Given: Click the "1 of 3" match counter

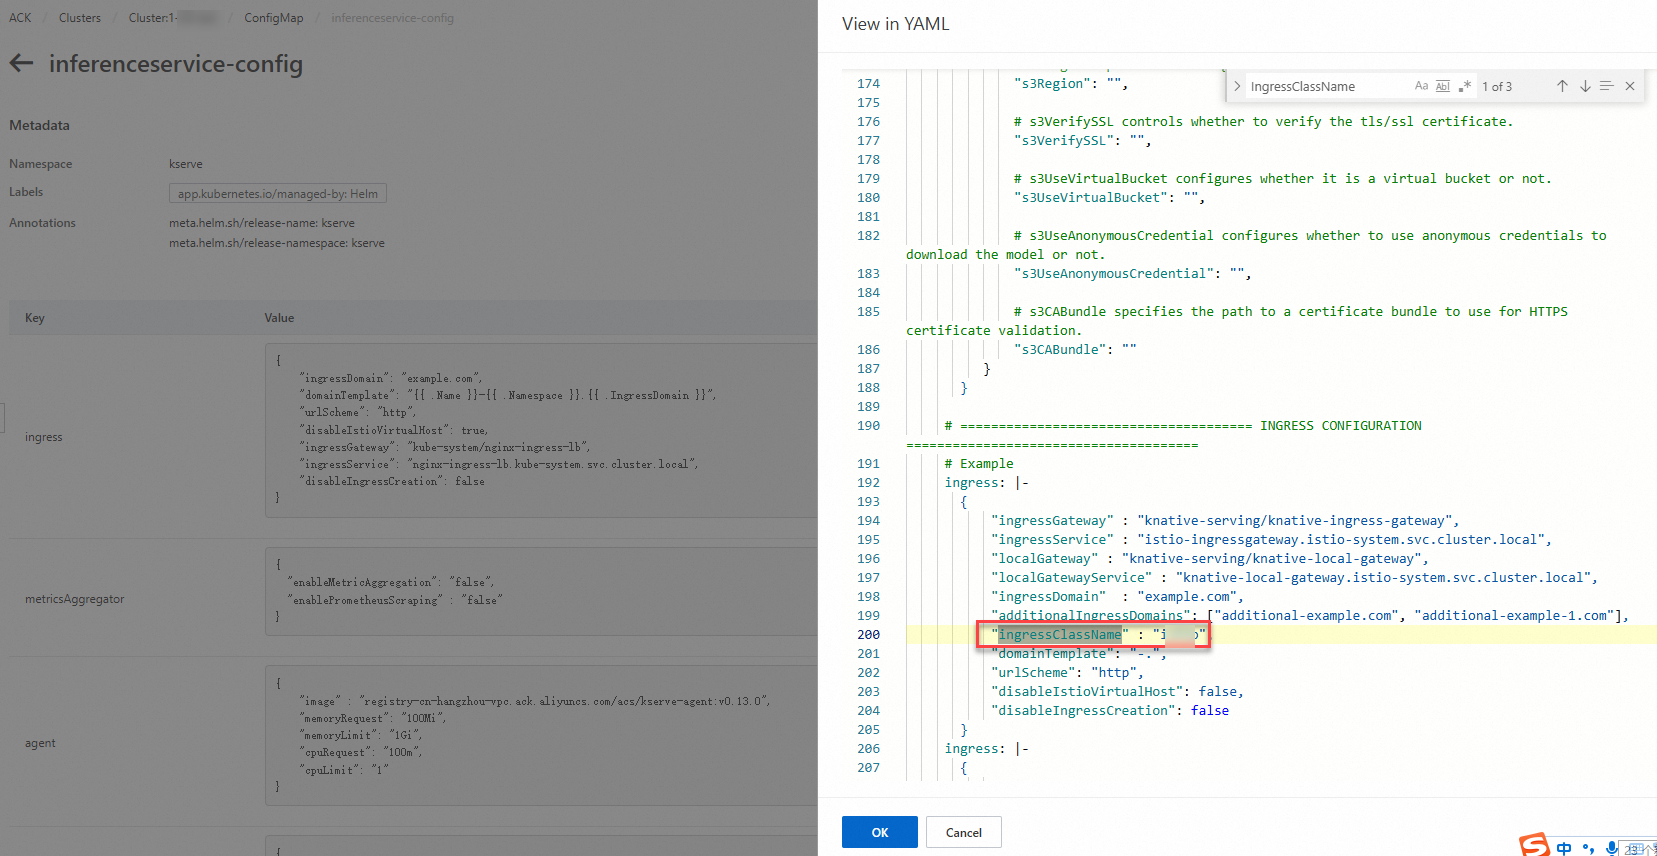Looking at the screenshot, I should click(x=1497, y=87).
